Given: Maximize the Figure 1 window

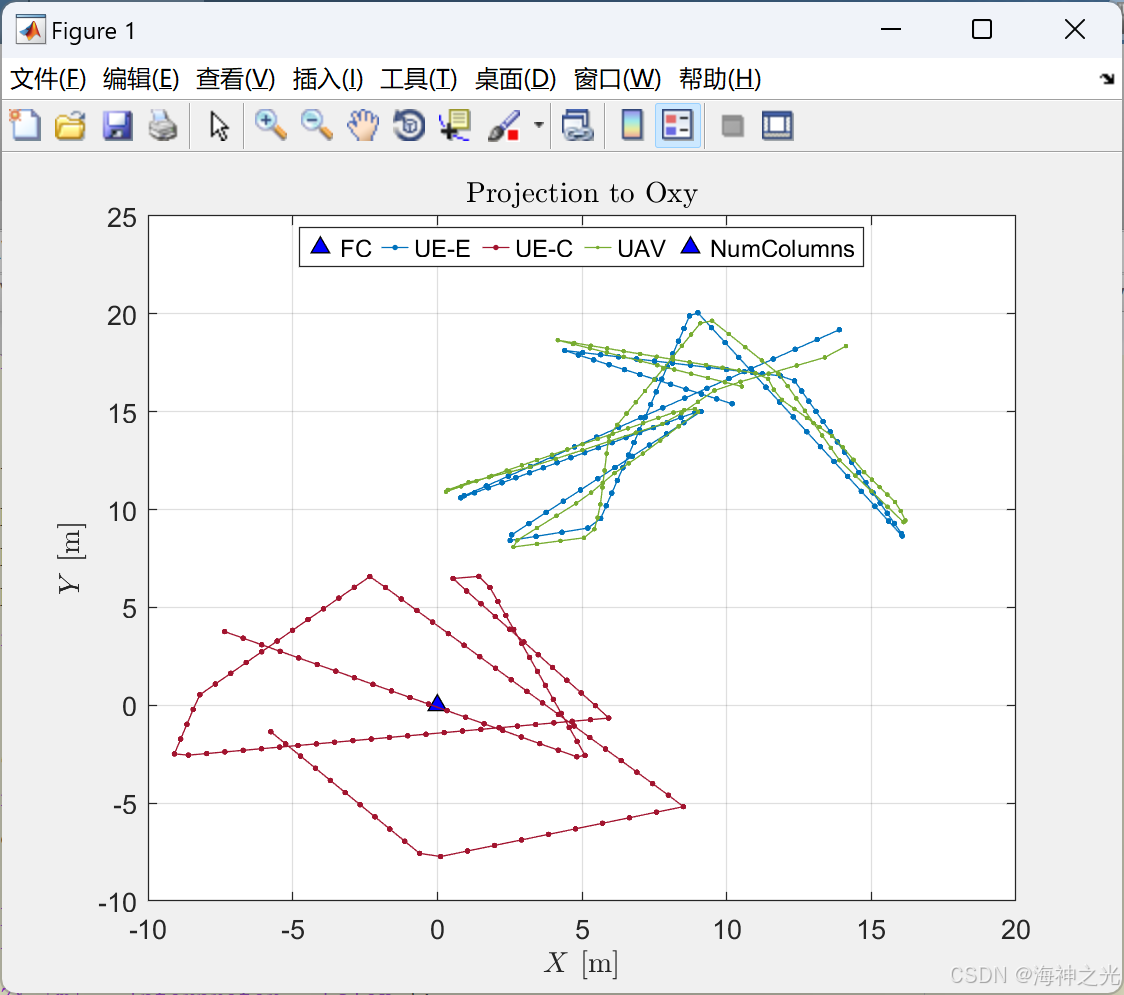Looking at the screenshot, I should tap(981, 29).
